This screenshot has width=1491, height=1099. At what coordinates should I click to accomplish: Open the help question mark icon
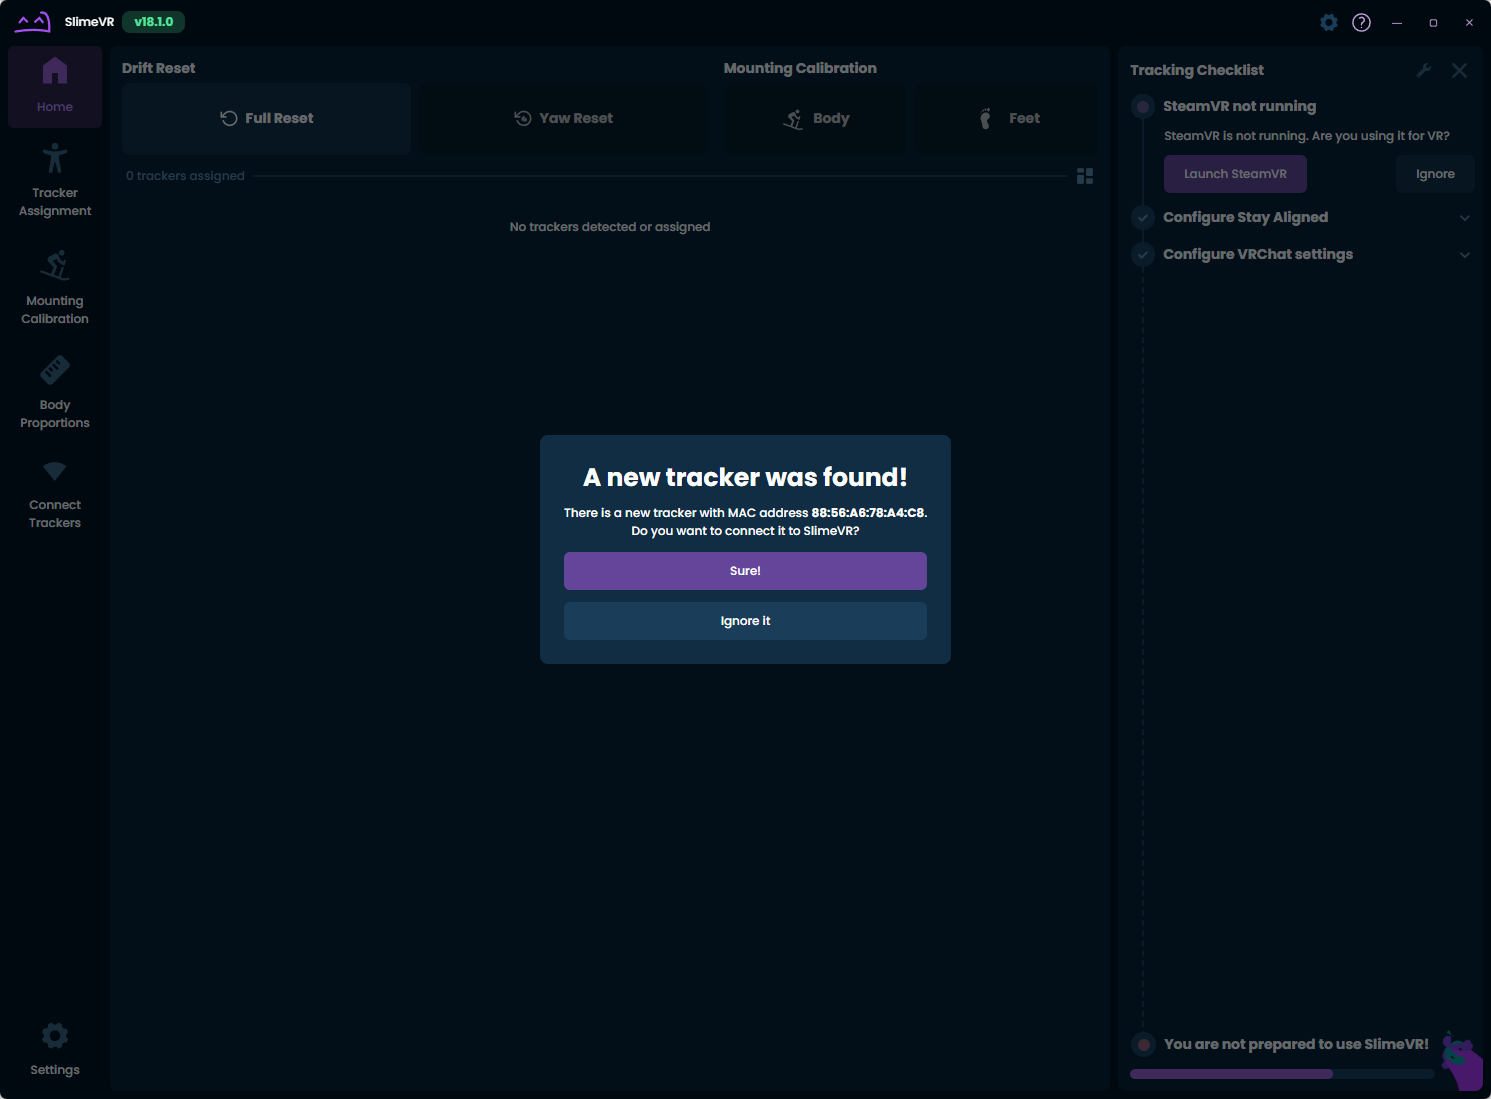pos(1361,22)
